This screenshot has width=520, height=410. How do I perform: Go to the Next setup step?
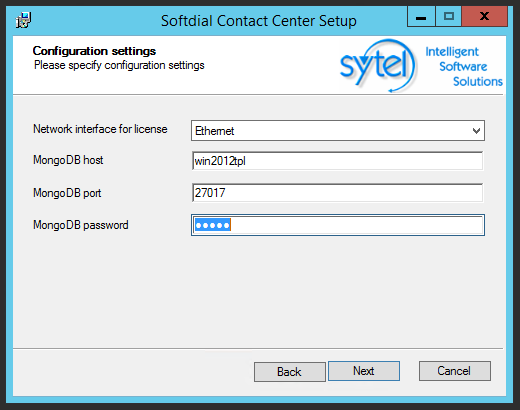click(x=364, y=371)
